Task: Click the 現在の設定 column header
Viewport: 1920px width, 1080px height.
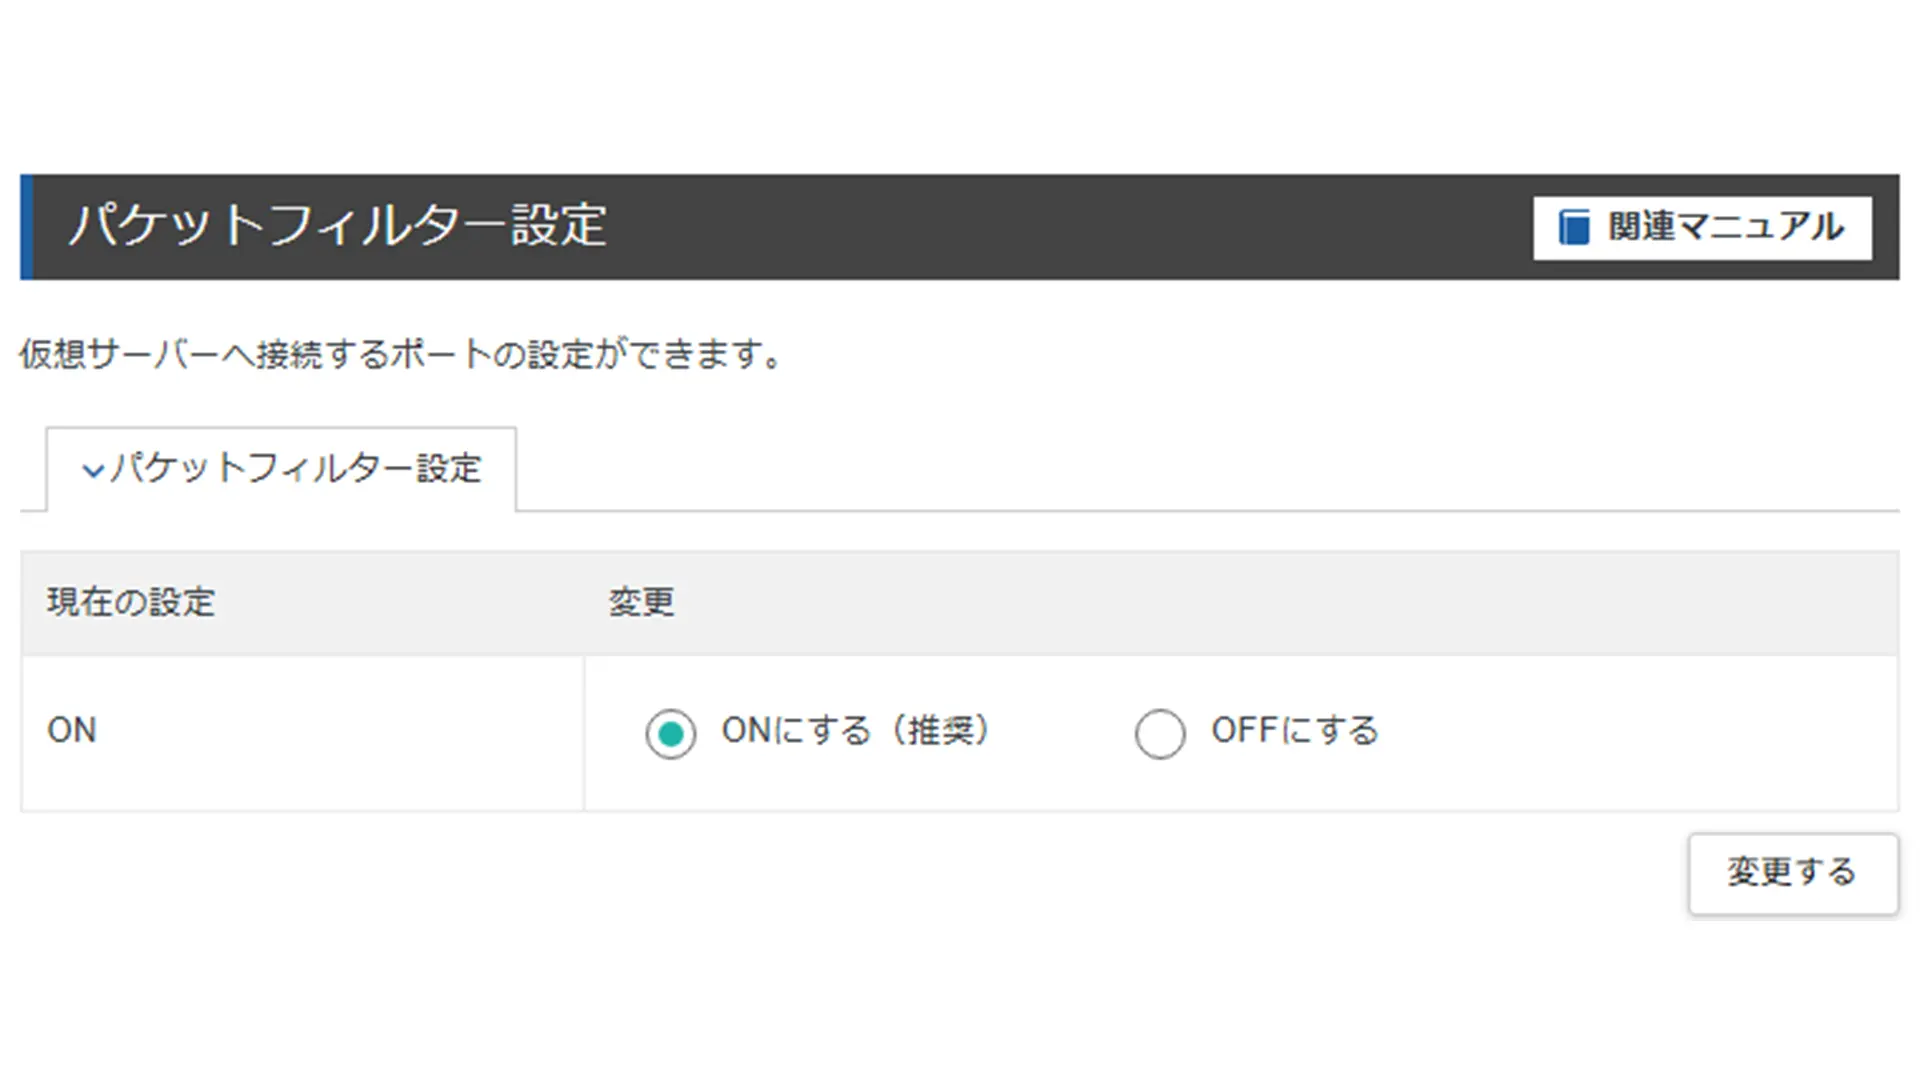Action: (x=131, y=602)
